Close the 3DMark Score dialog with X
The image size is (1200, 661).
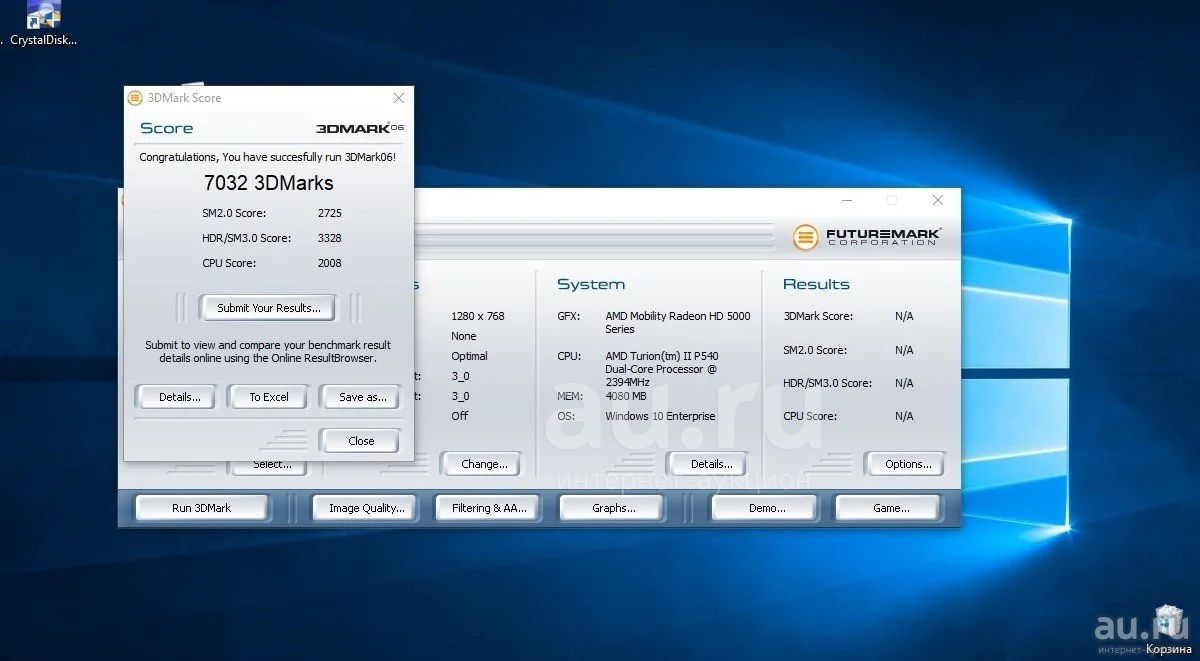pyautogui.click(x=399, y=98)
